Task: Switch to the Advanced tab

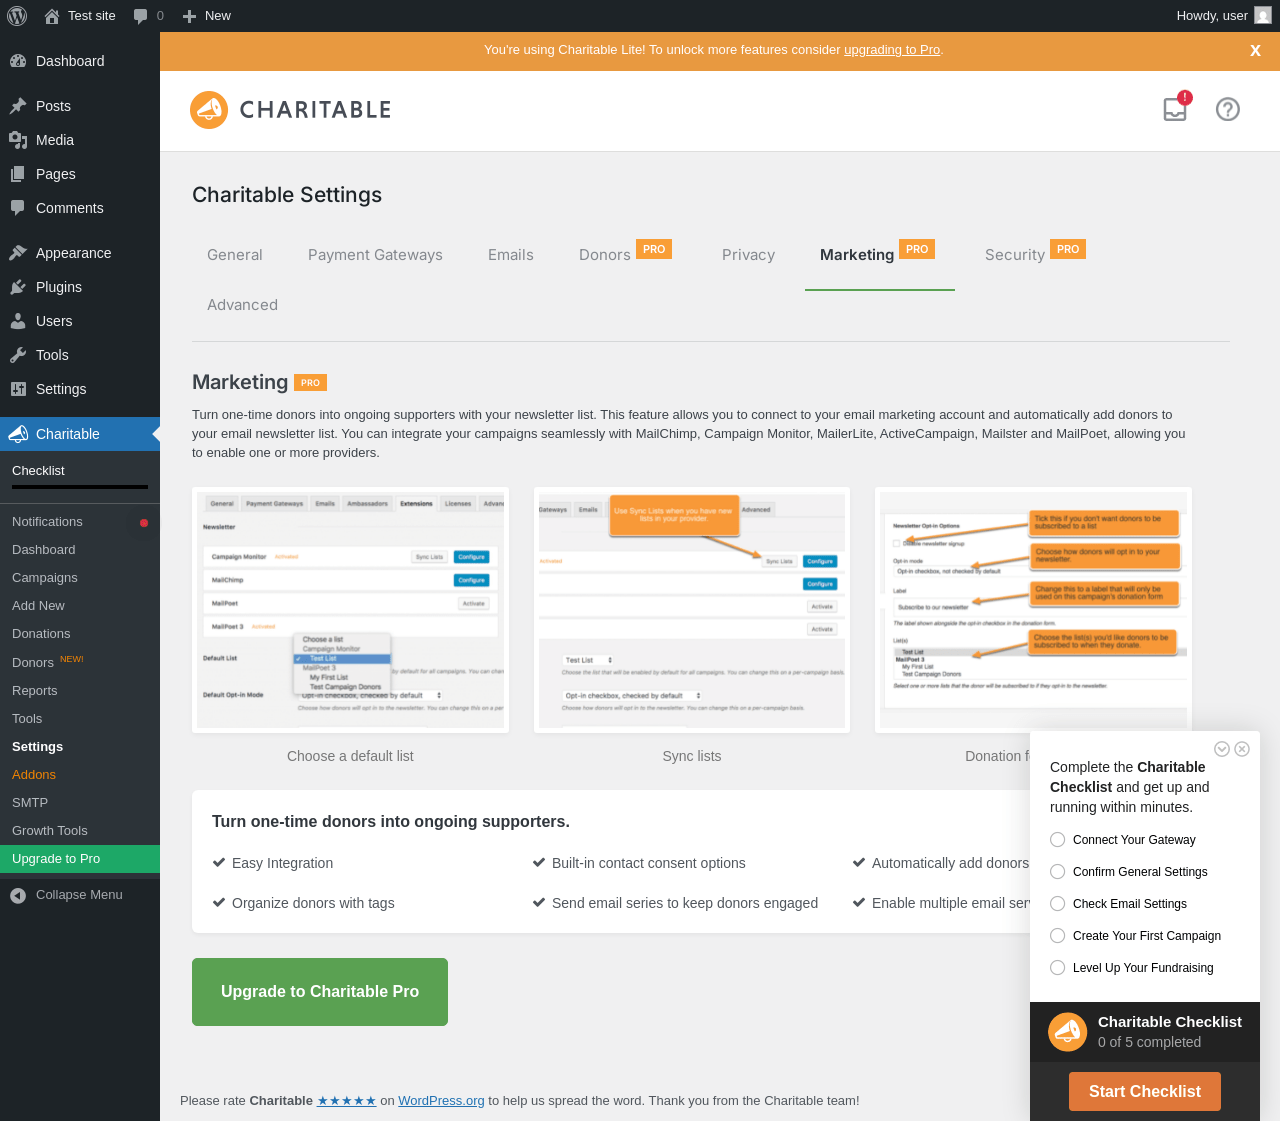Action: [243, 305]
